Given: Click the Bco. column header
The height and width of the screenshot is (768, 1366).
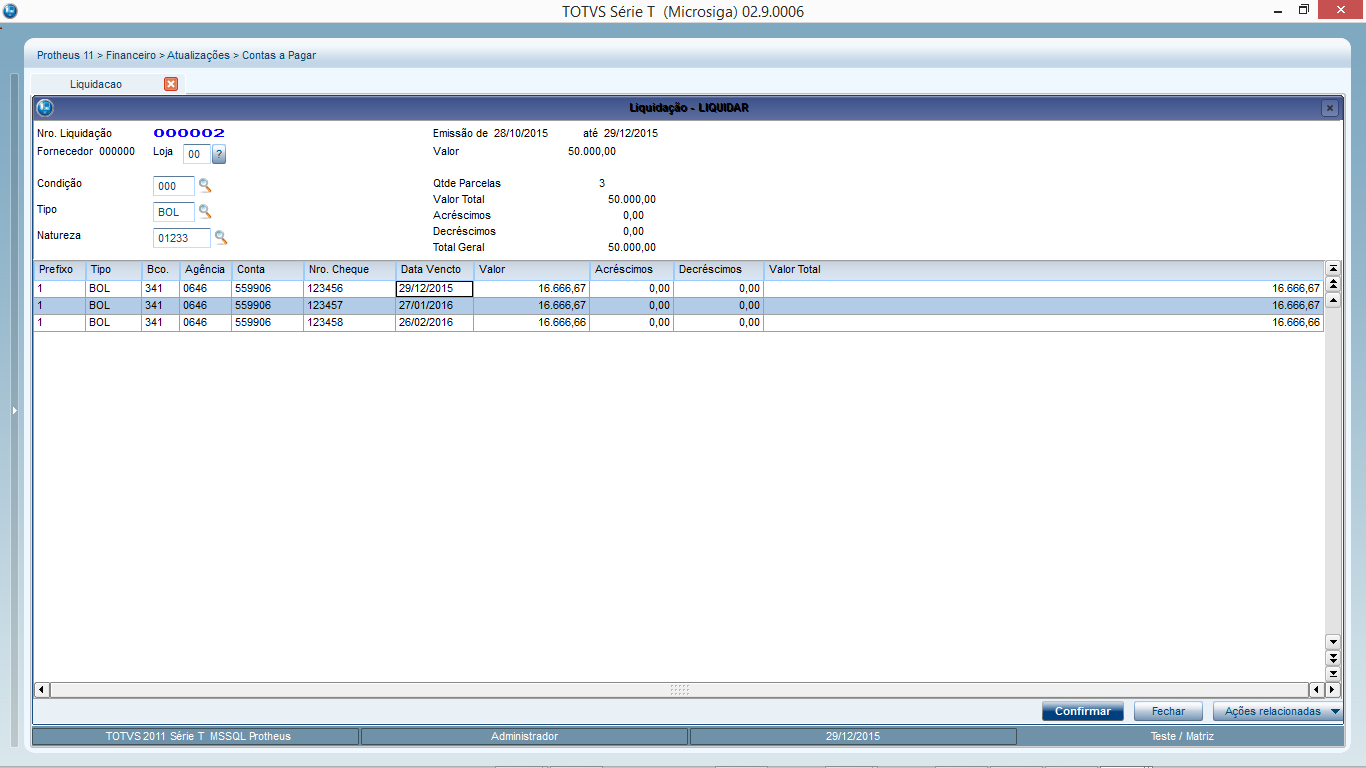Looking at the screenshot, I should 160,270.
